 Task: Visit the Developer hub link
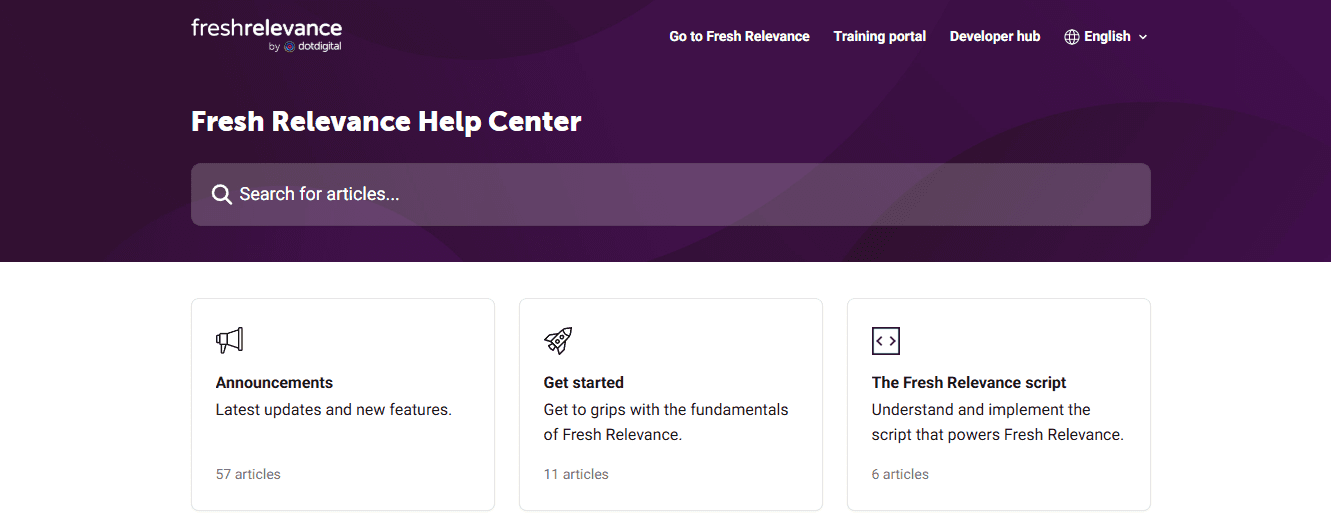tap(994, 37)
